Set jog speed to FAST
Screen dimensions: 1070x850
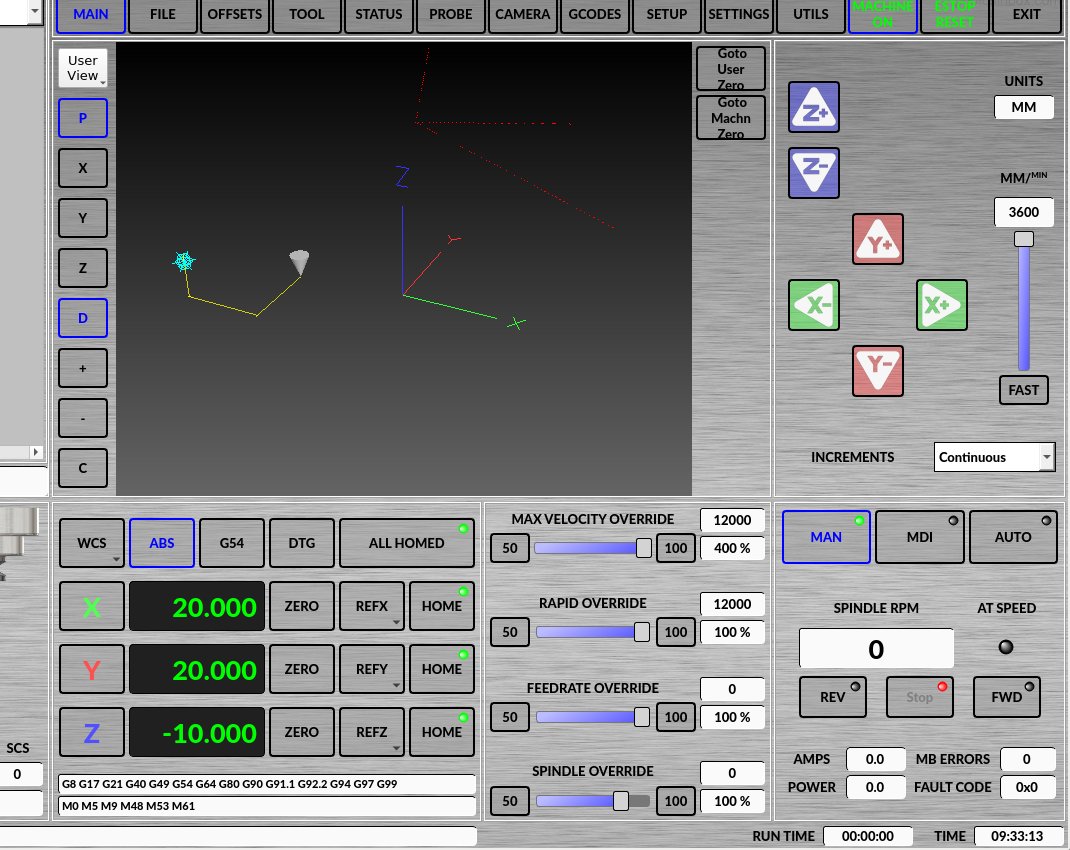(x=1024, y=390)
